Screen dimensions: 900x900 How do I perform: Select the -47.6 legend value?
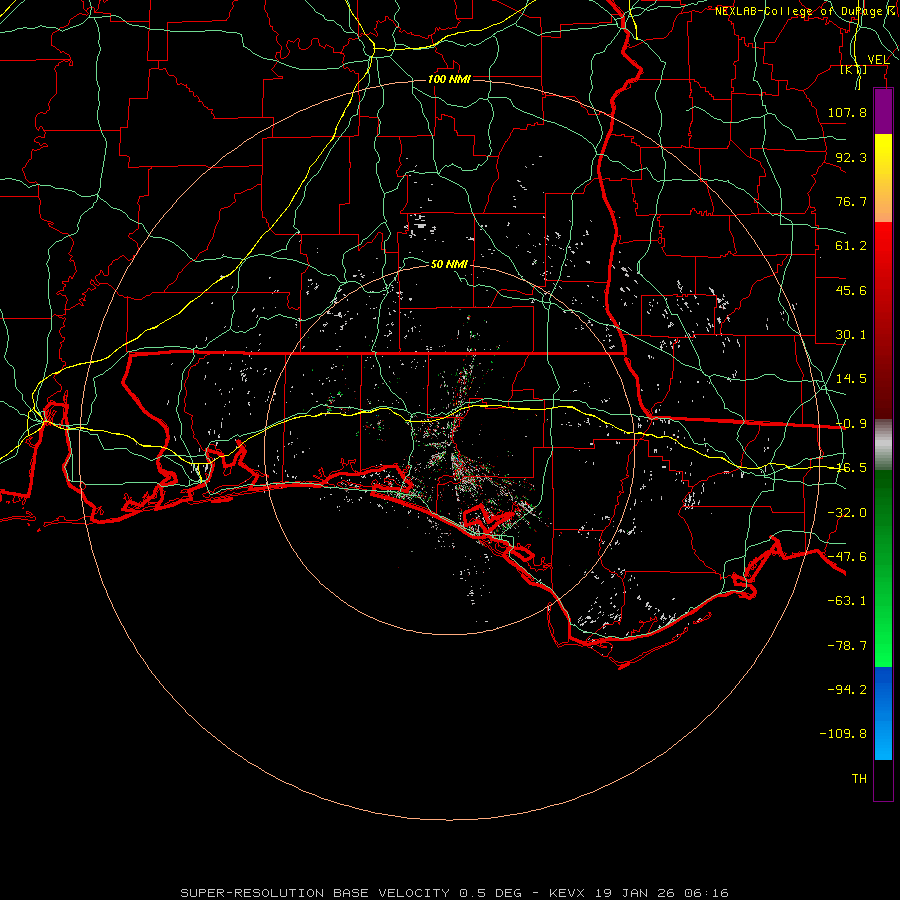(x=847, y=557)
